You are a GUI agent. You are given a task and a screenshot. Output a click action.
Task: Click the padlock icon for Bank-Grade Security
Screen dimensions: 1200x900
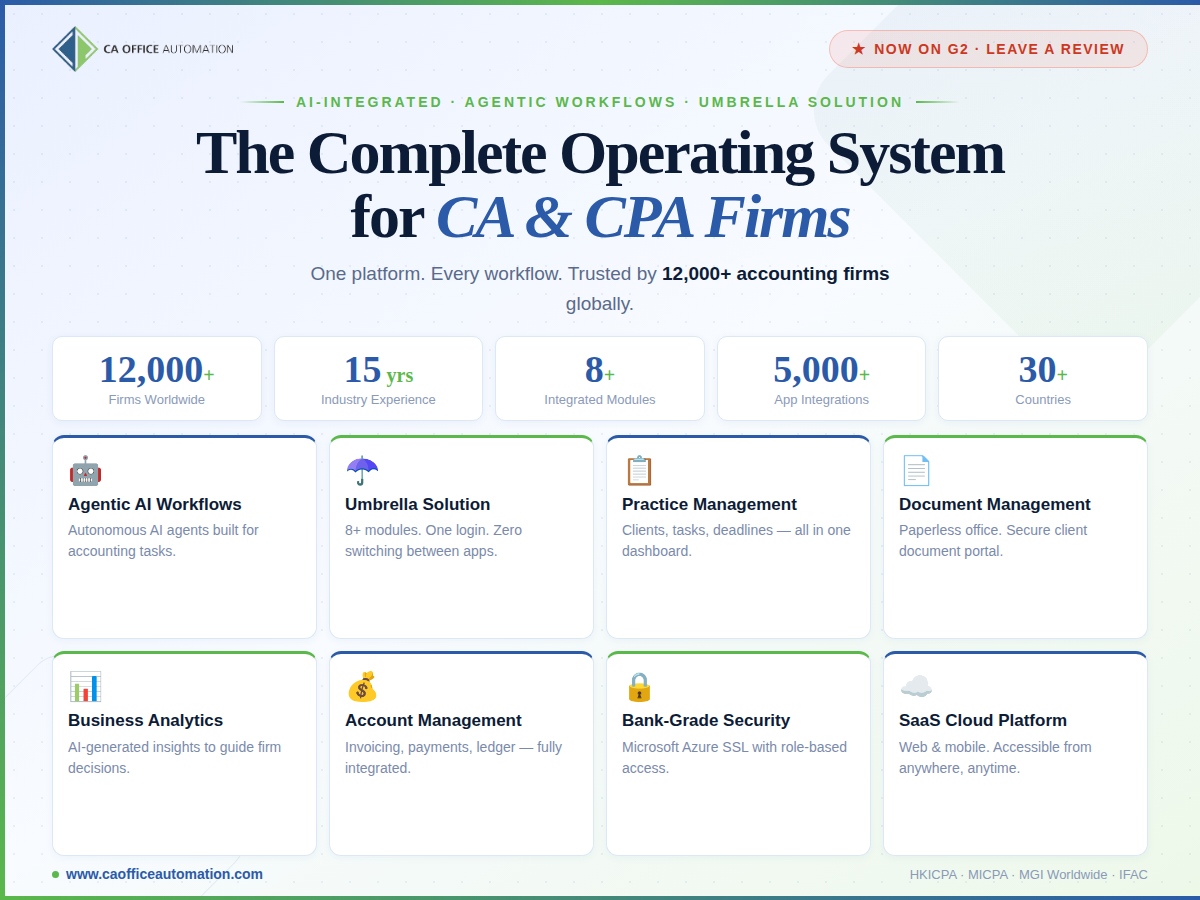pyautogui.click(x=638, y=687)
